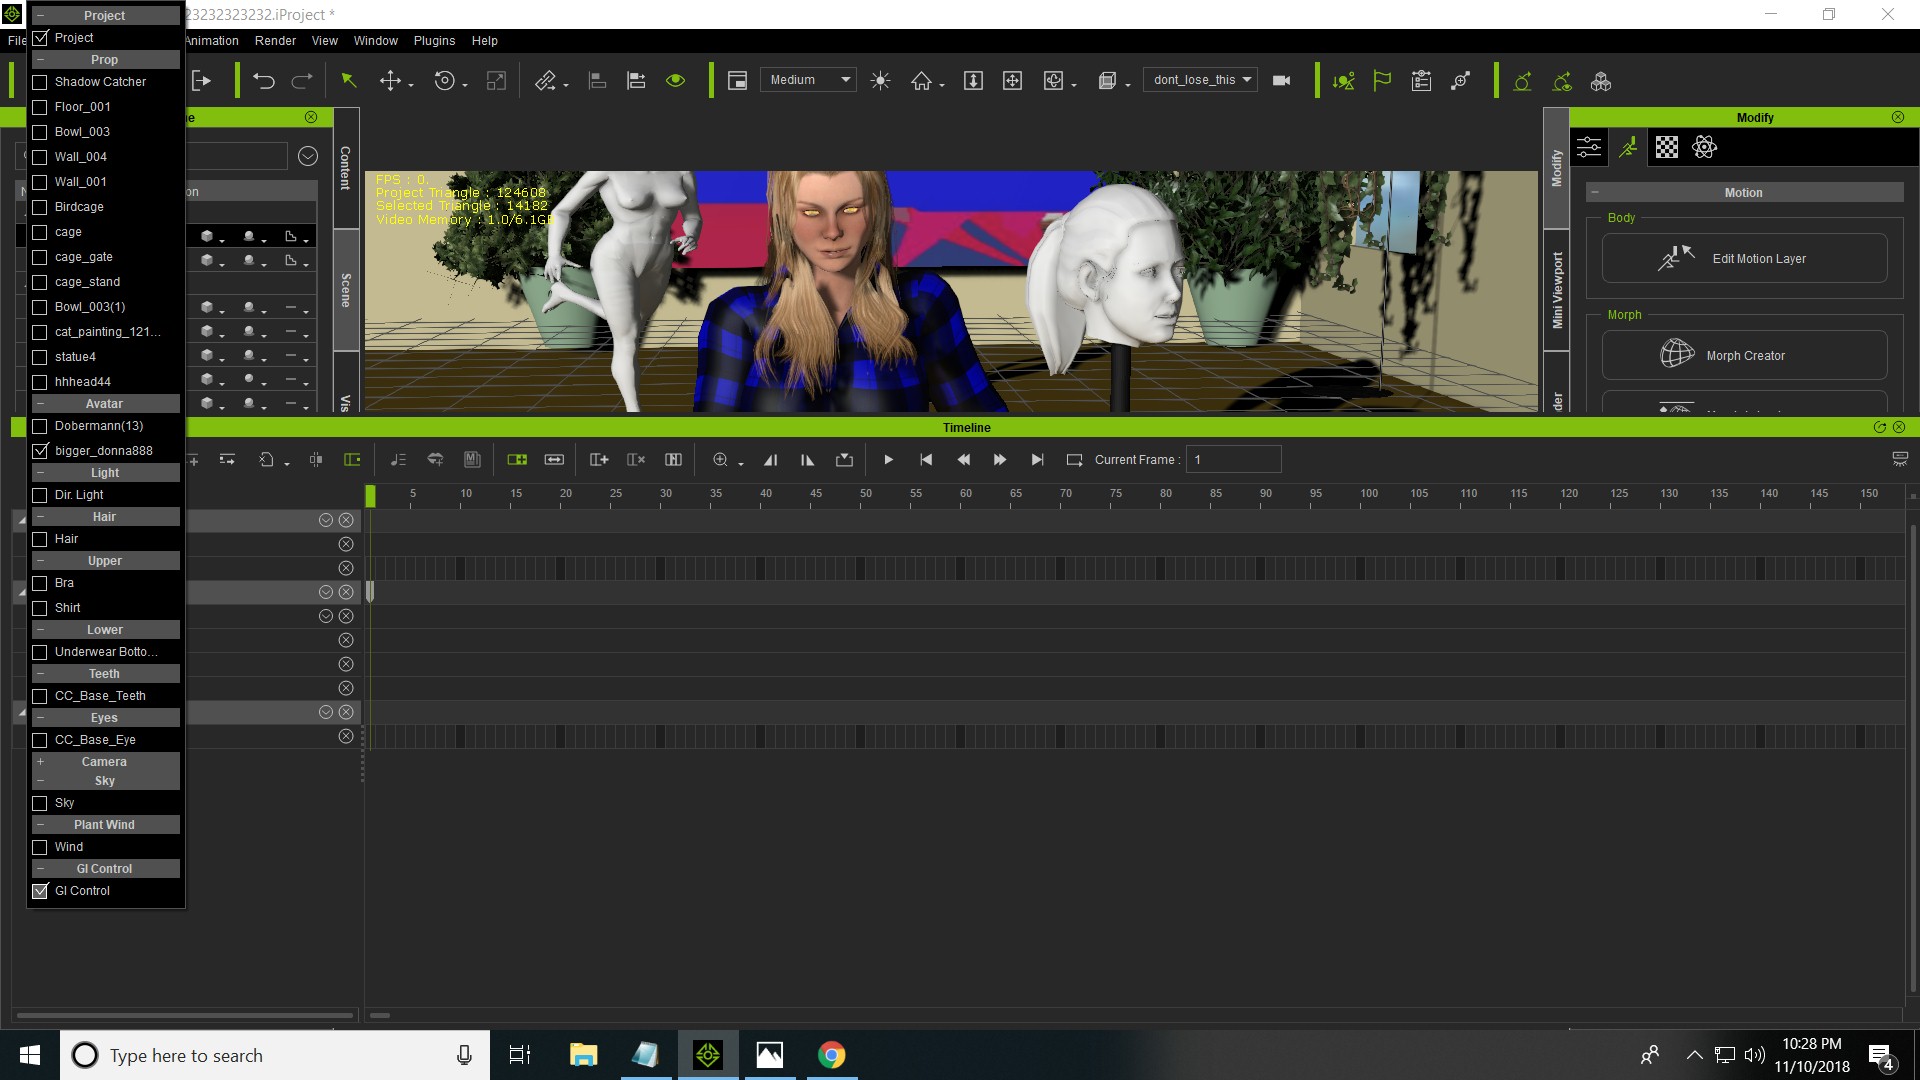Image resolution: width=1920 pixels, height=1080 pixels.
Task: Click the atom Physics tab icon
Action: 1705,147
